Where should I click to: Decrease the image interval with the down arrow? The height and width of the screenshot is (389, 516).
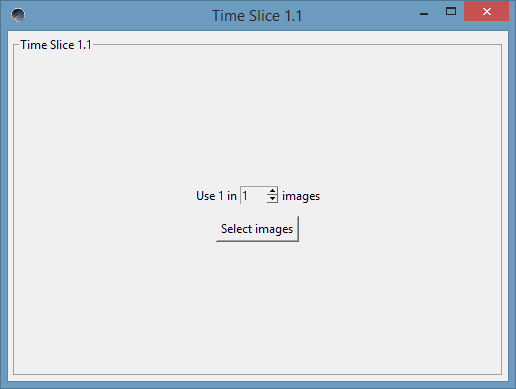pyautogui.click(x=272, y=199)
